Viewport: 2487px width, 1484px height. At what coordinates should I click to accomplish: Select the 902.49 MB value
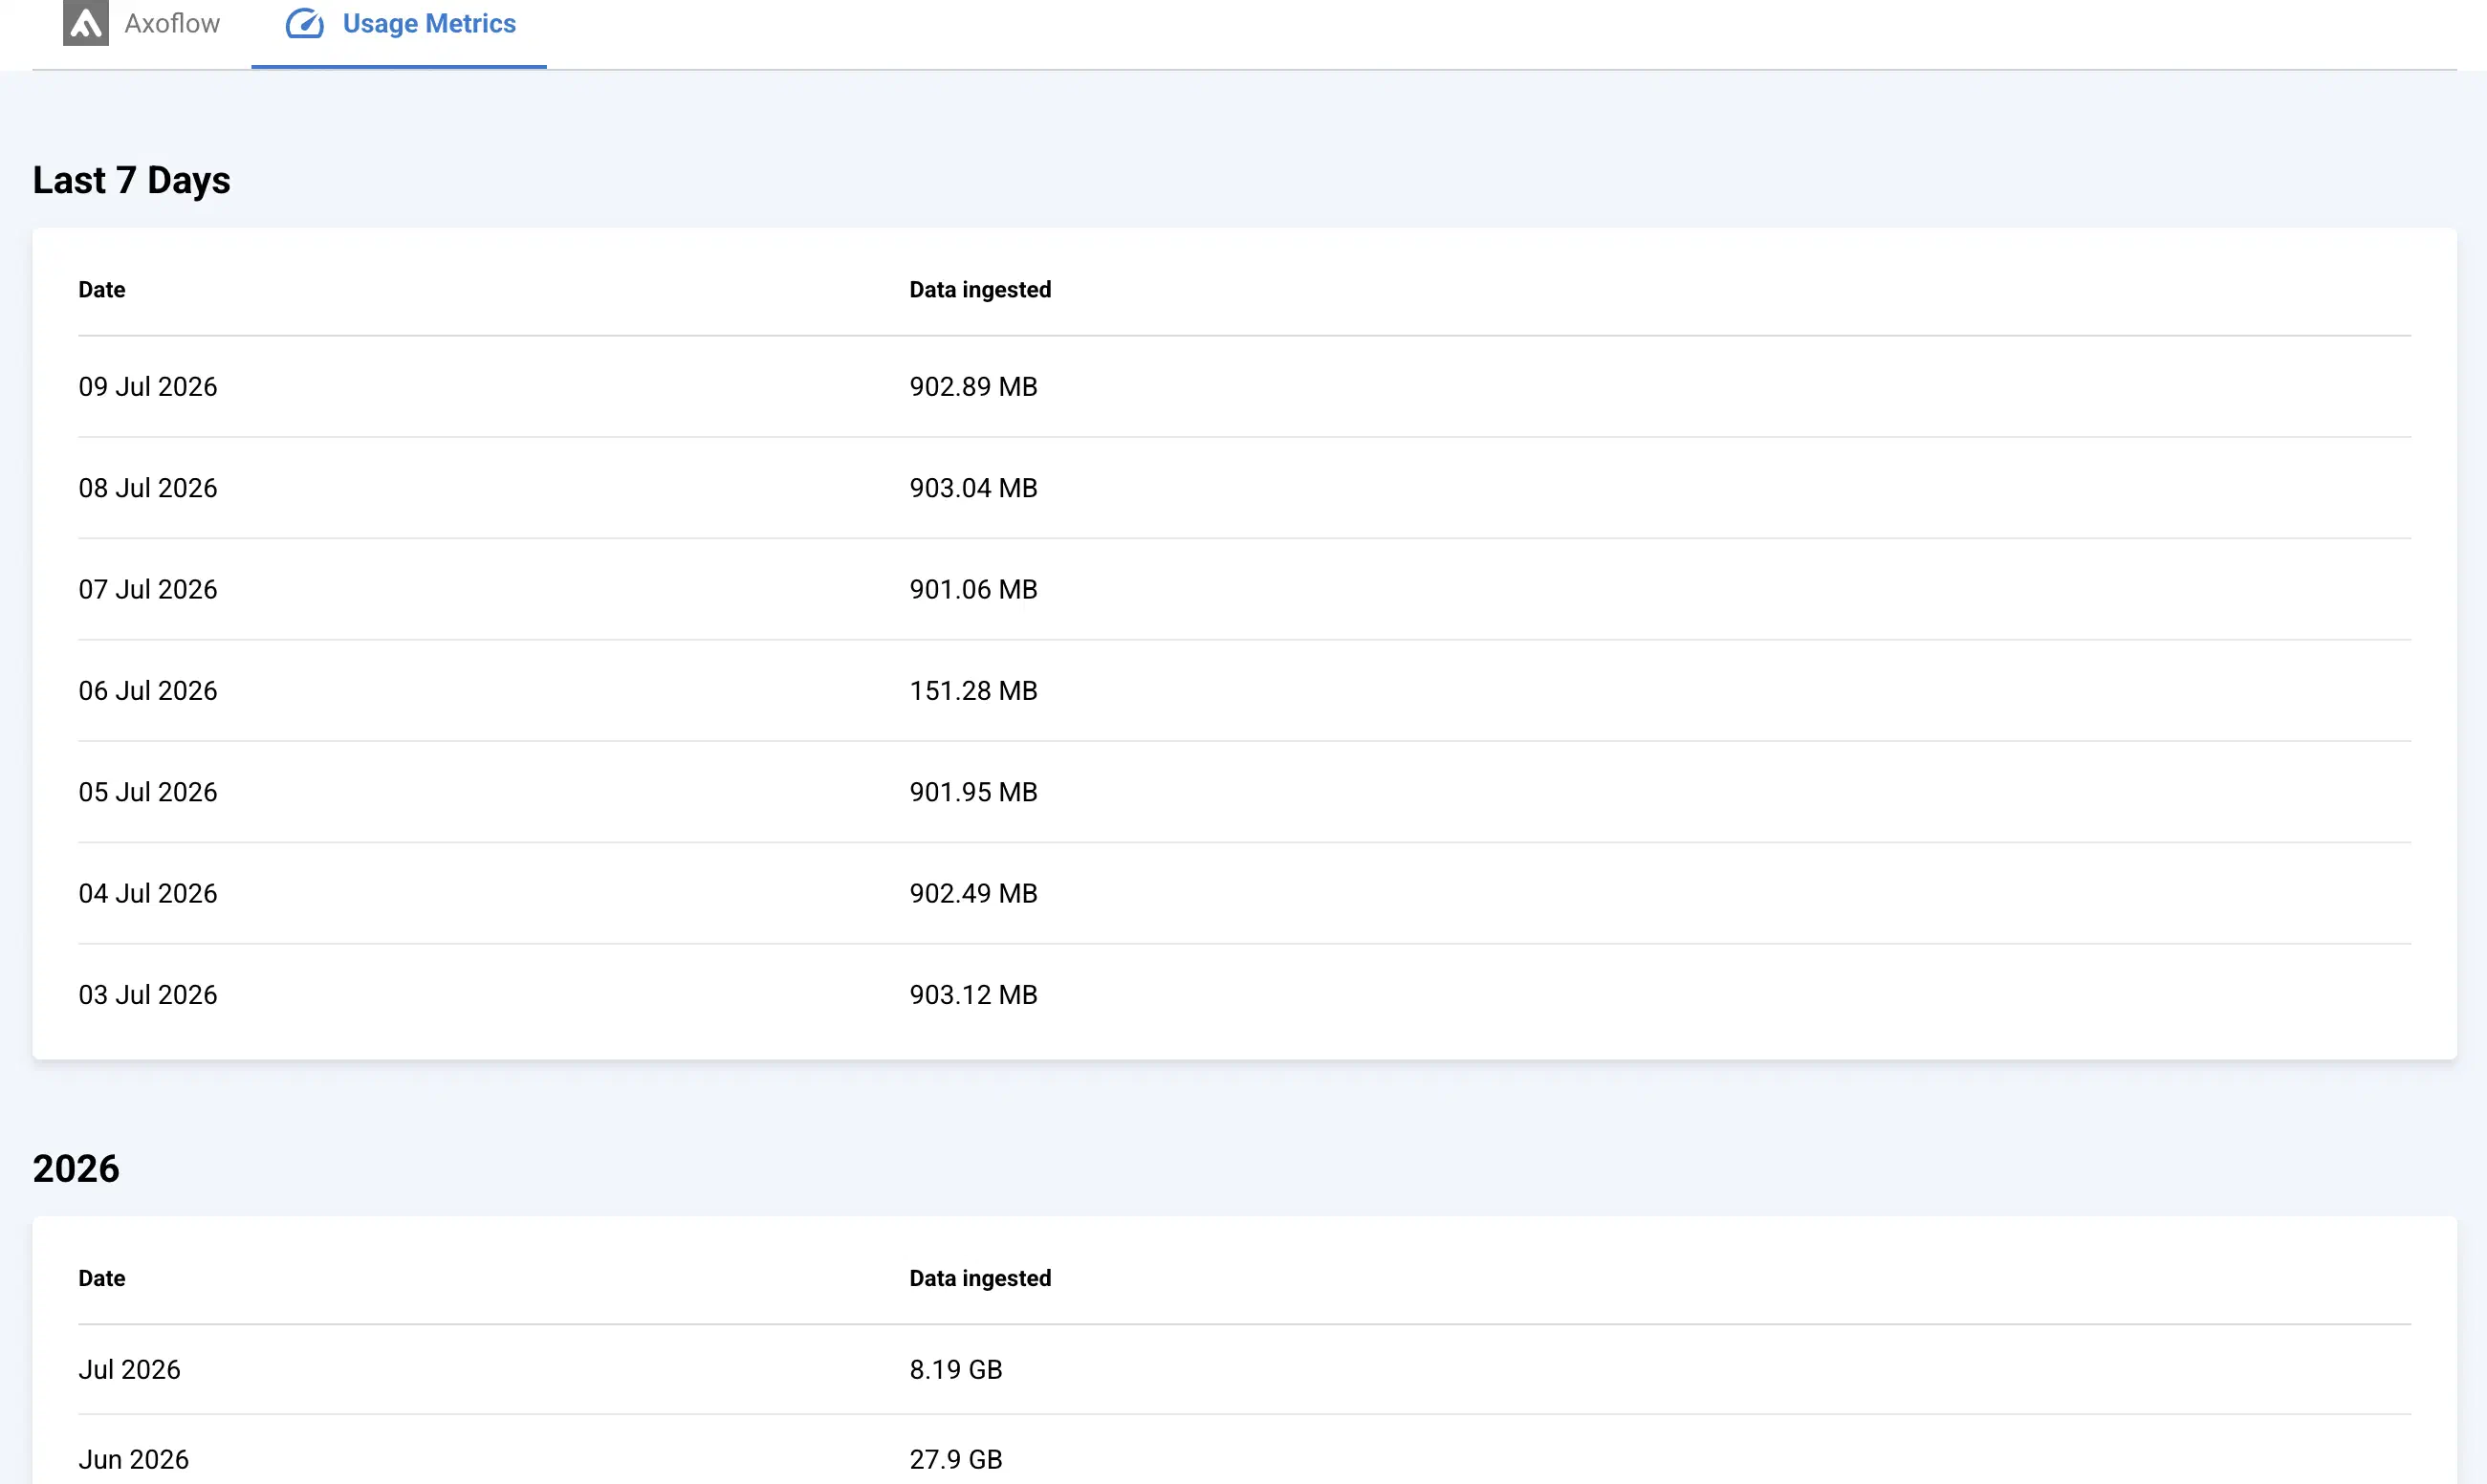(974, 893)
